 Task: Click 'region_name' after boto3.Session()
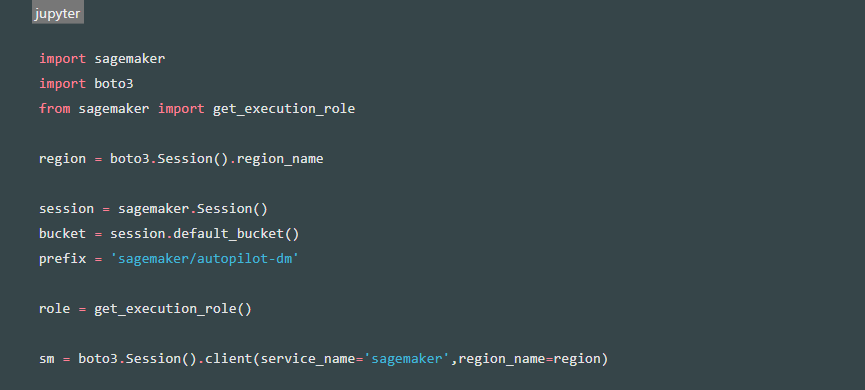point(280,159)
